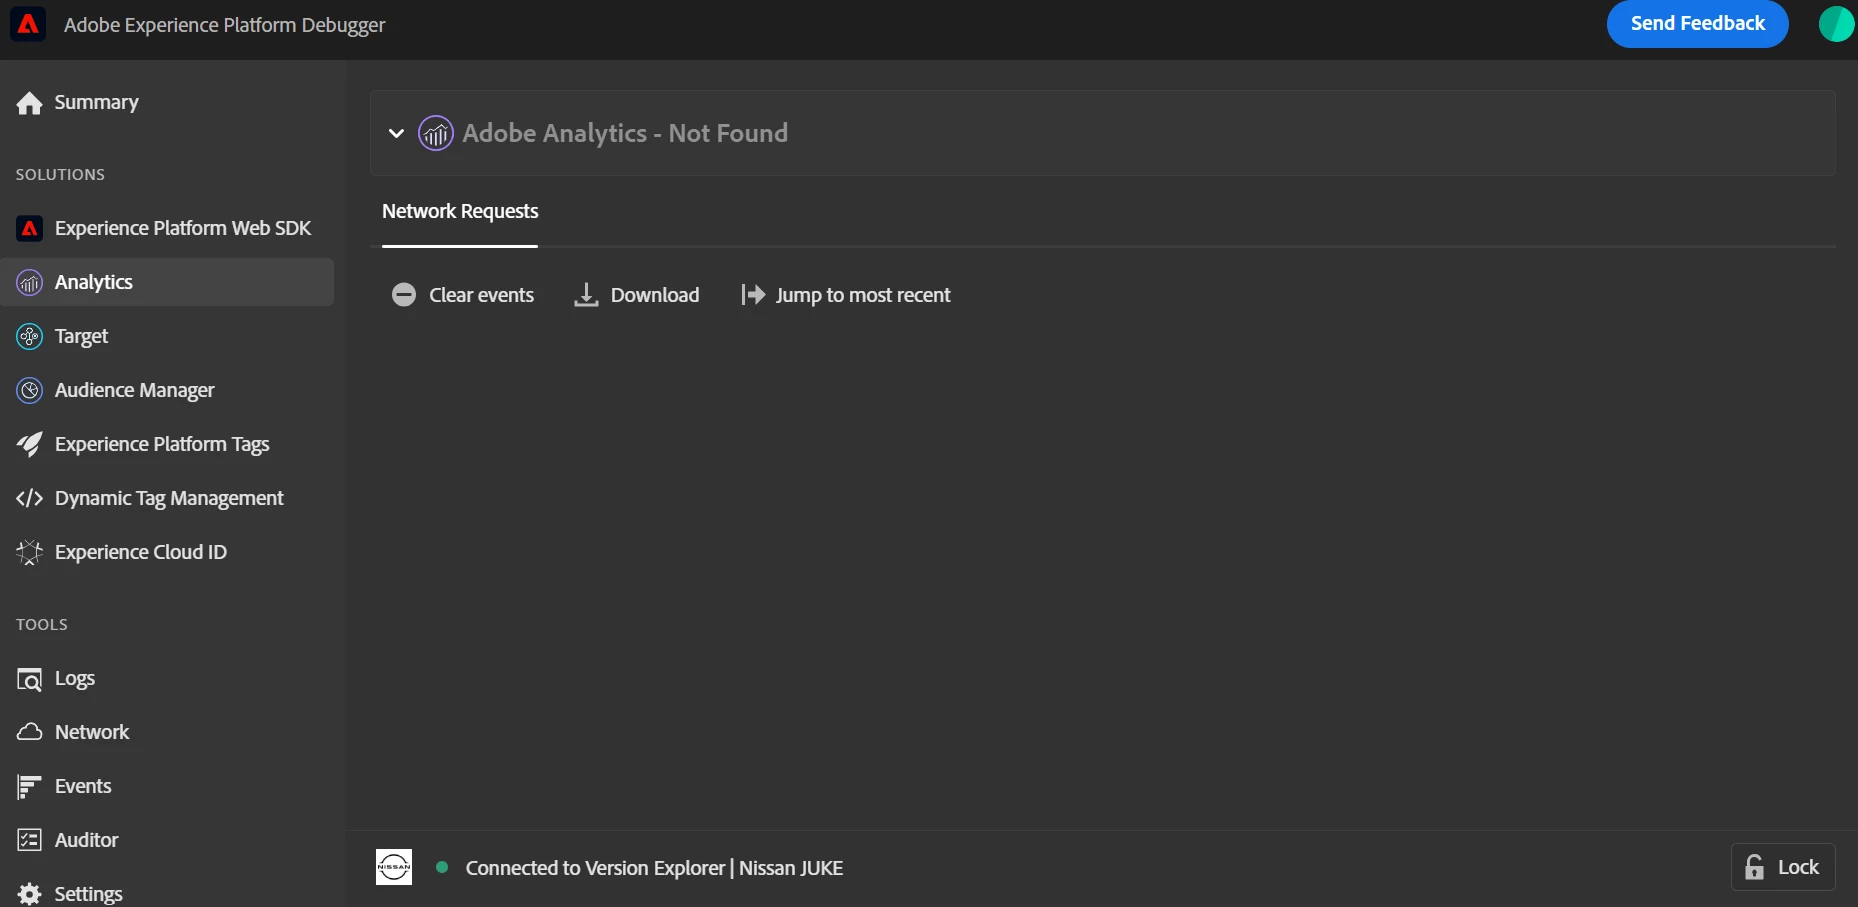
Task: Open the Logs tool icon
Action: coord(30,680)
